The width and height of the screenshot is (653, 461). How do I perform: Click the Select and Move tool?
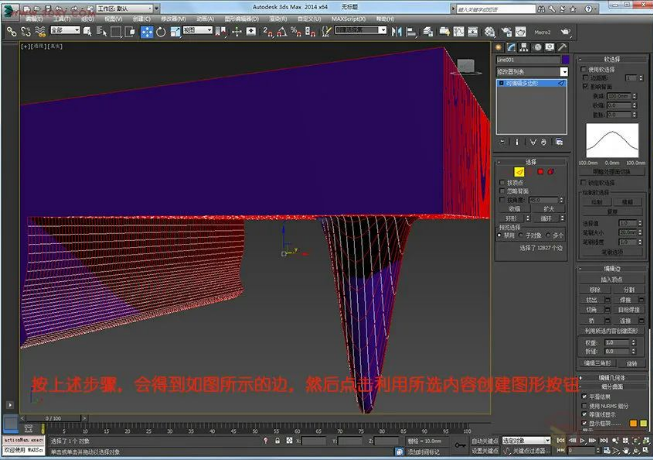coord(147,31)
